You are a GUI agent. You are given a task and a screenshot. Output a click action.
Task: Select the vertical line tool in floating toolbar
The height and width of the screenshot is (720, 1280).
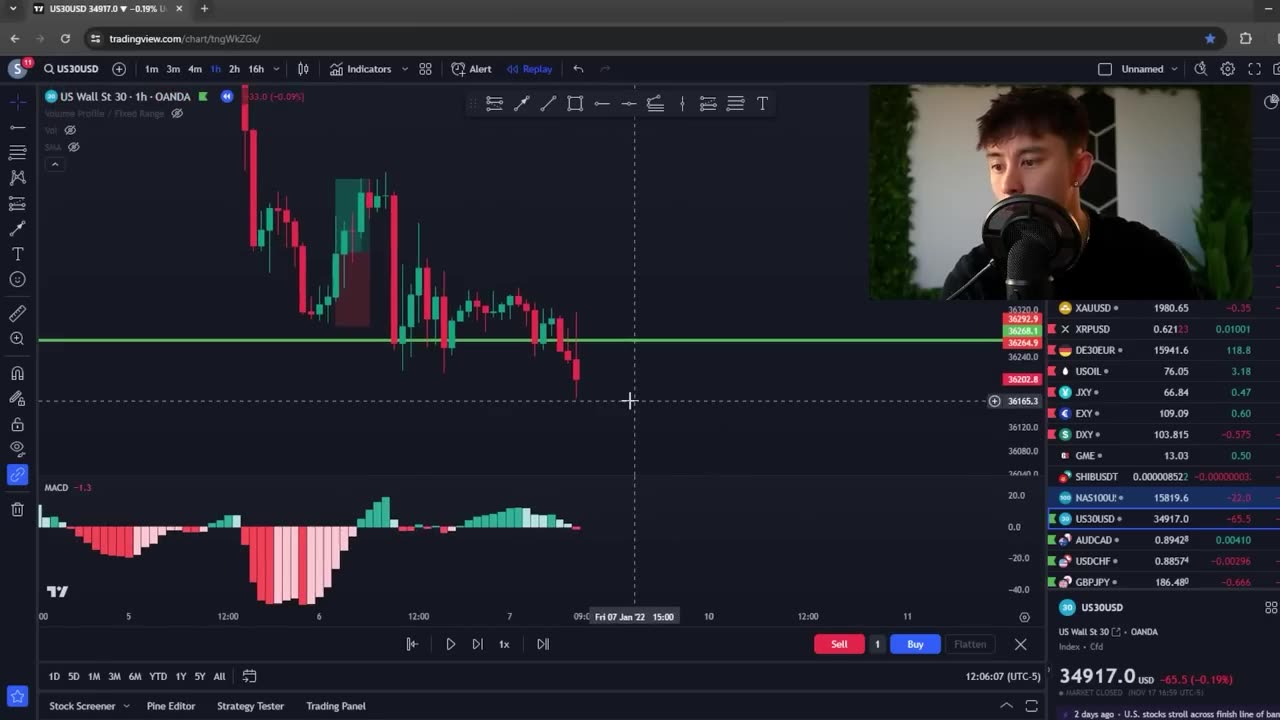682,103
